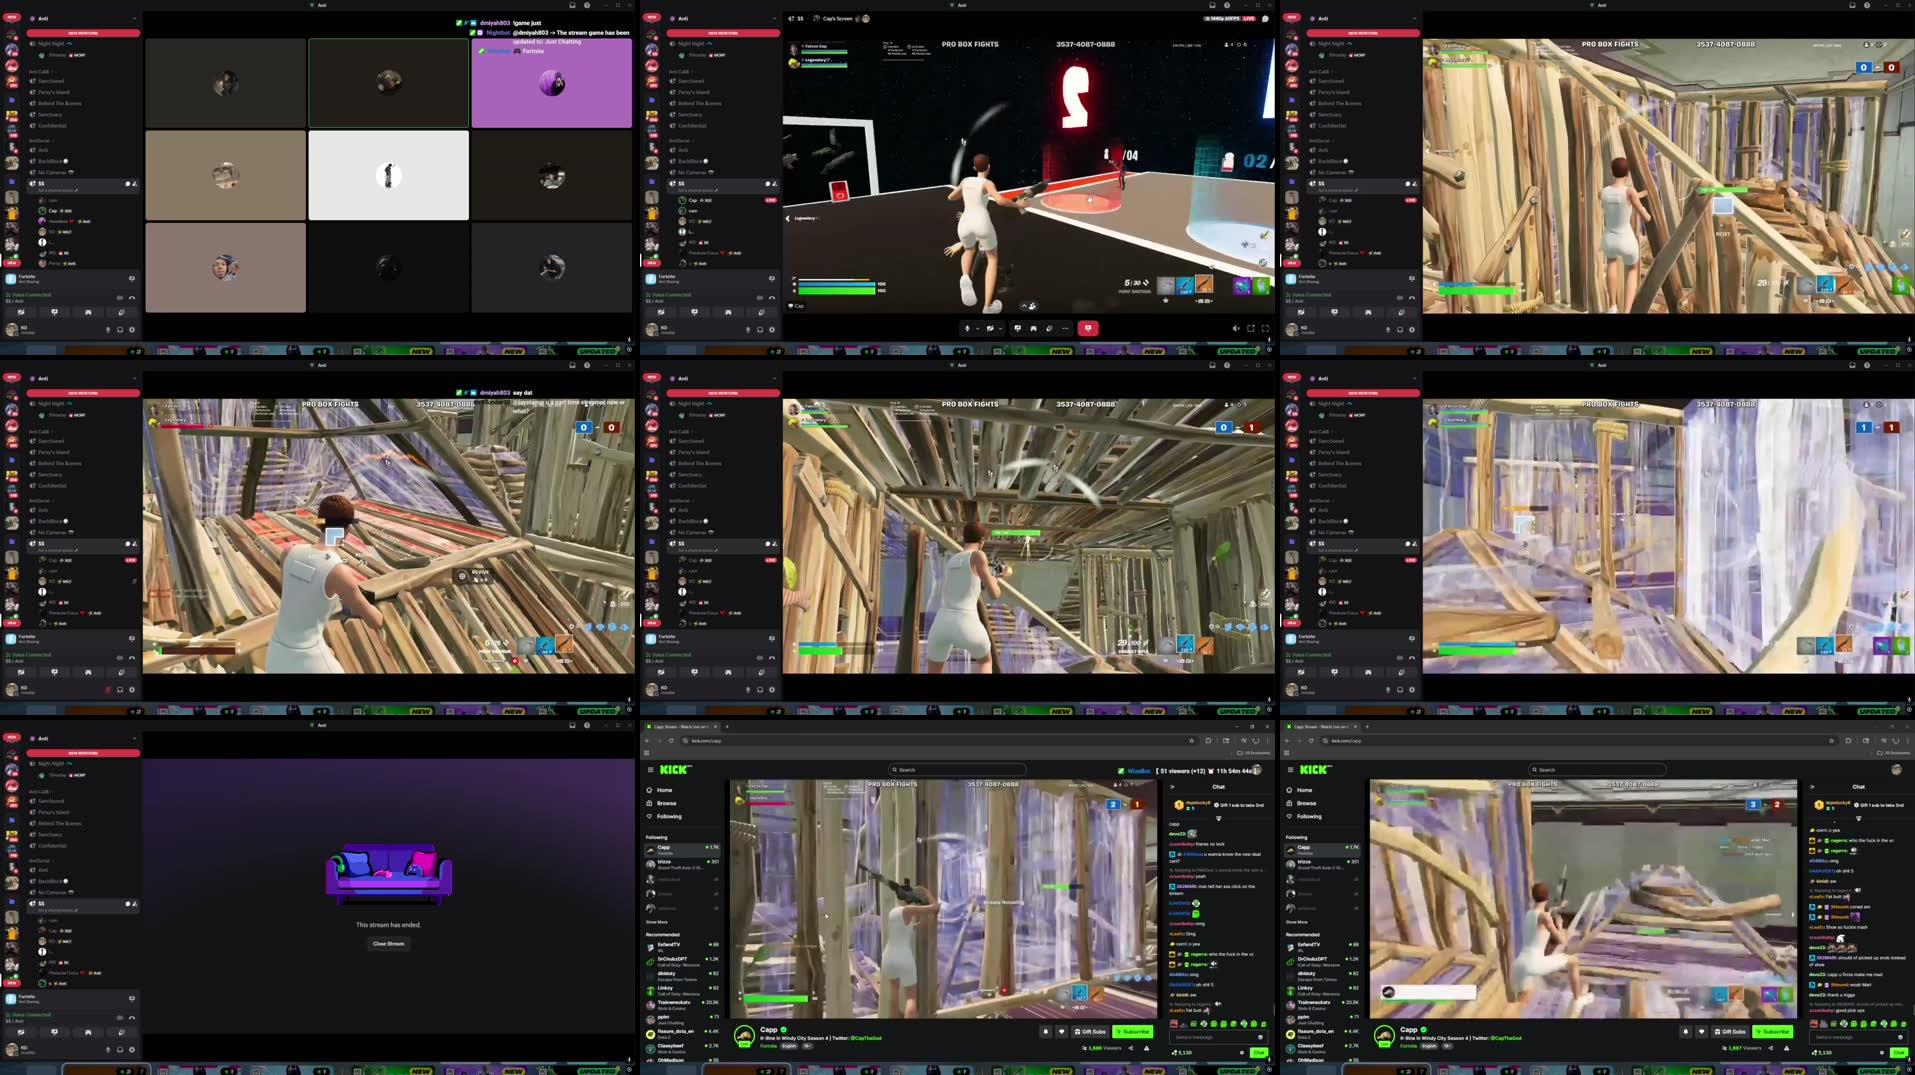Screen dimensions: 1915x1075
Task: Collapse chat arrow in Kick score 2-1 window
Action: pos(1172,787)
